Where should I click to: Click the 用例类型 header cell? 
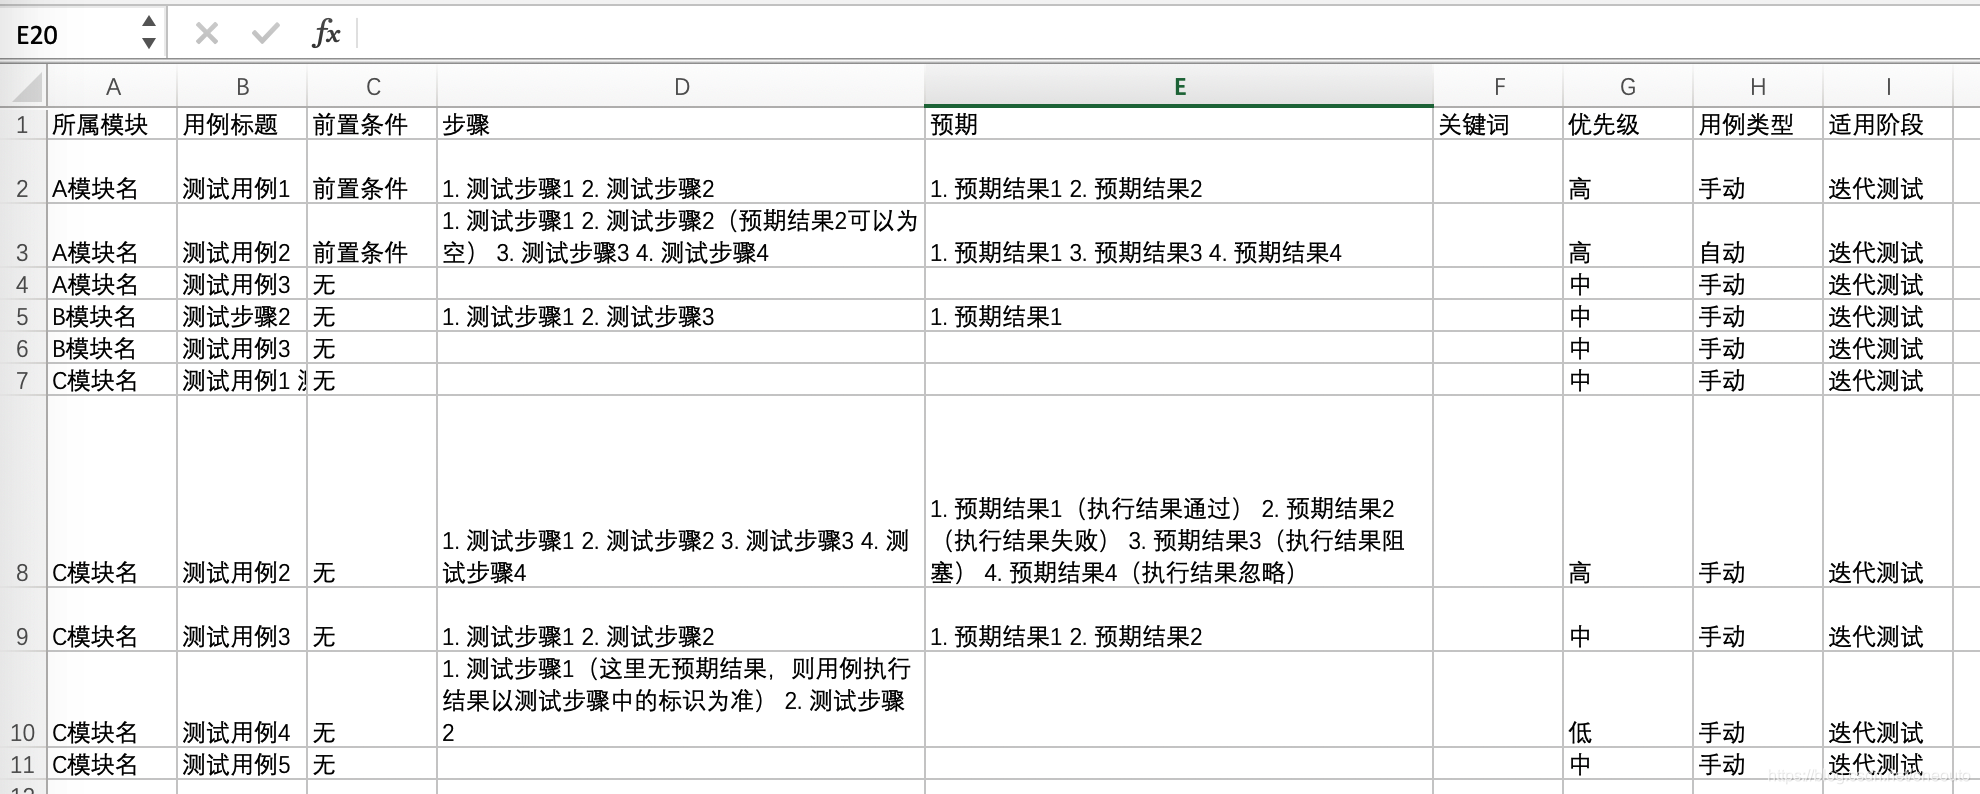tap(1758, 124)
